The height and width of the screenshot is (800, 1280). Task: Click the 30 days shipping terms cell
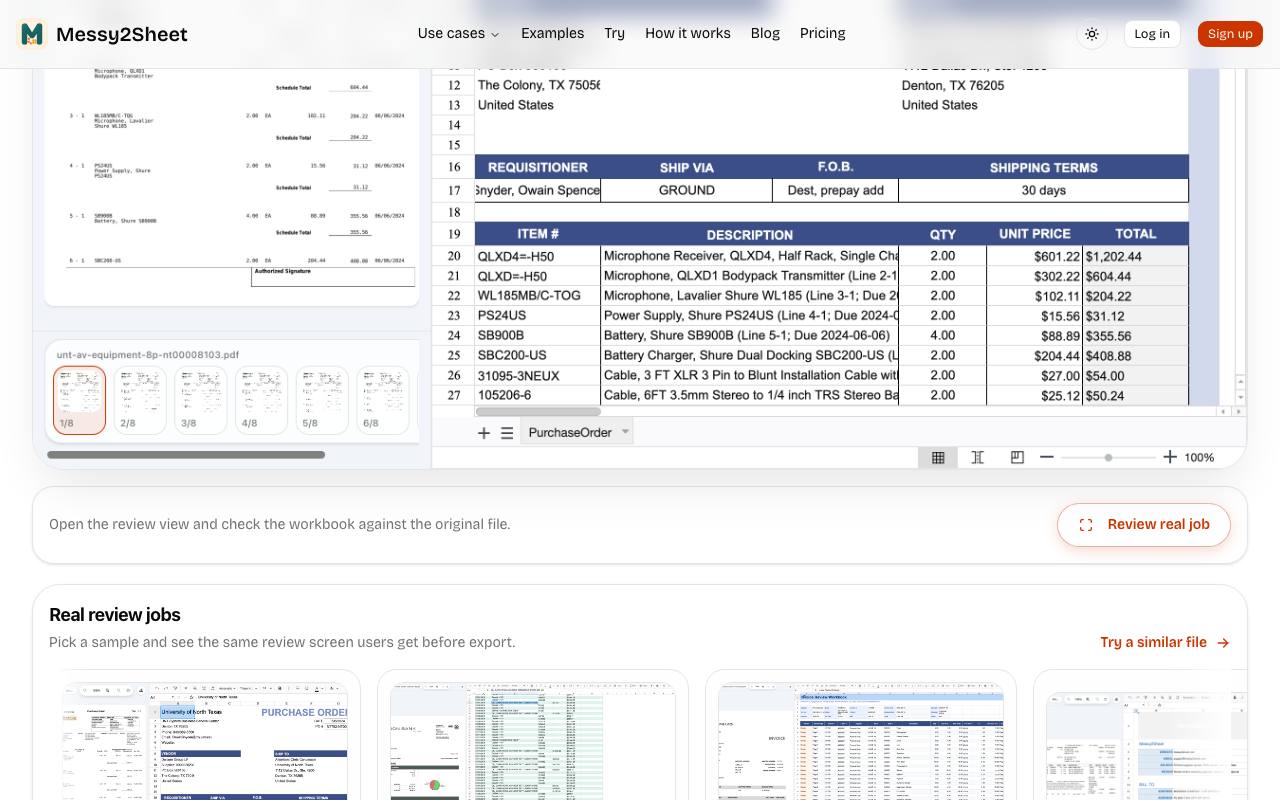pos(1044,190)
